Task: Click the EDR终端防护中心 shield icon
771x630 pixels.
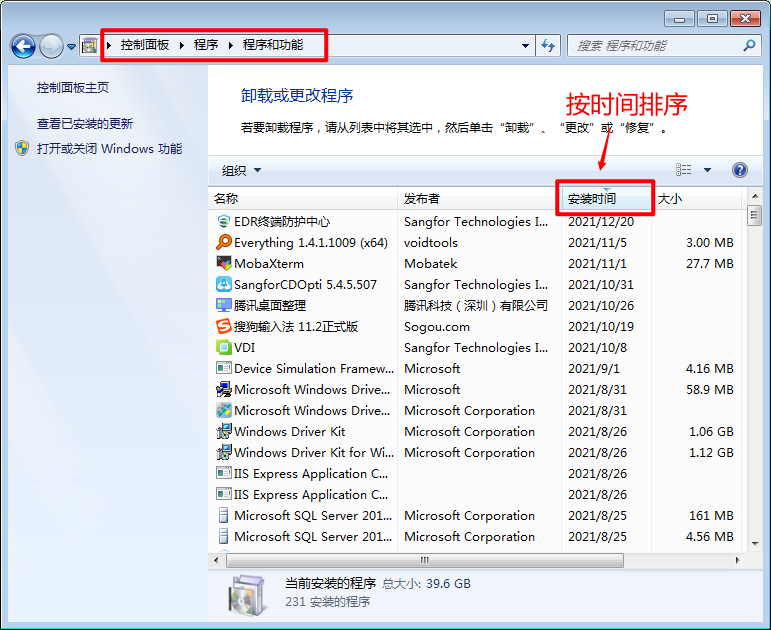Action: tap(224, 221)
